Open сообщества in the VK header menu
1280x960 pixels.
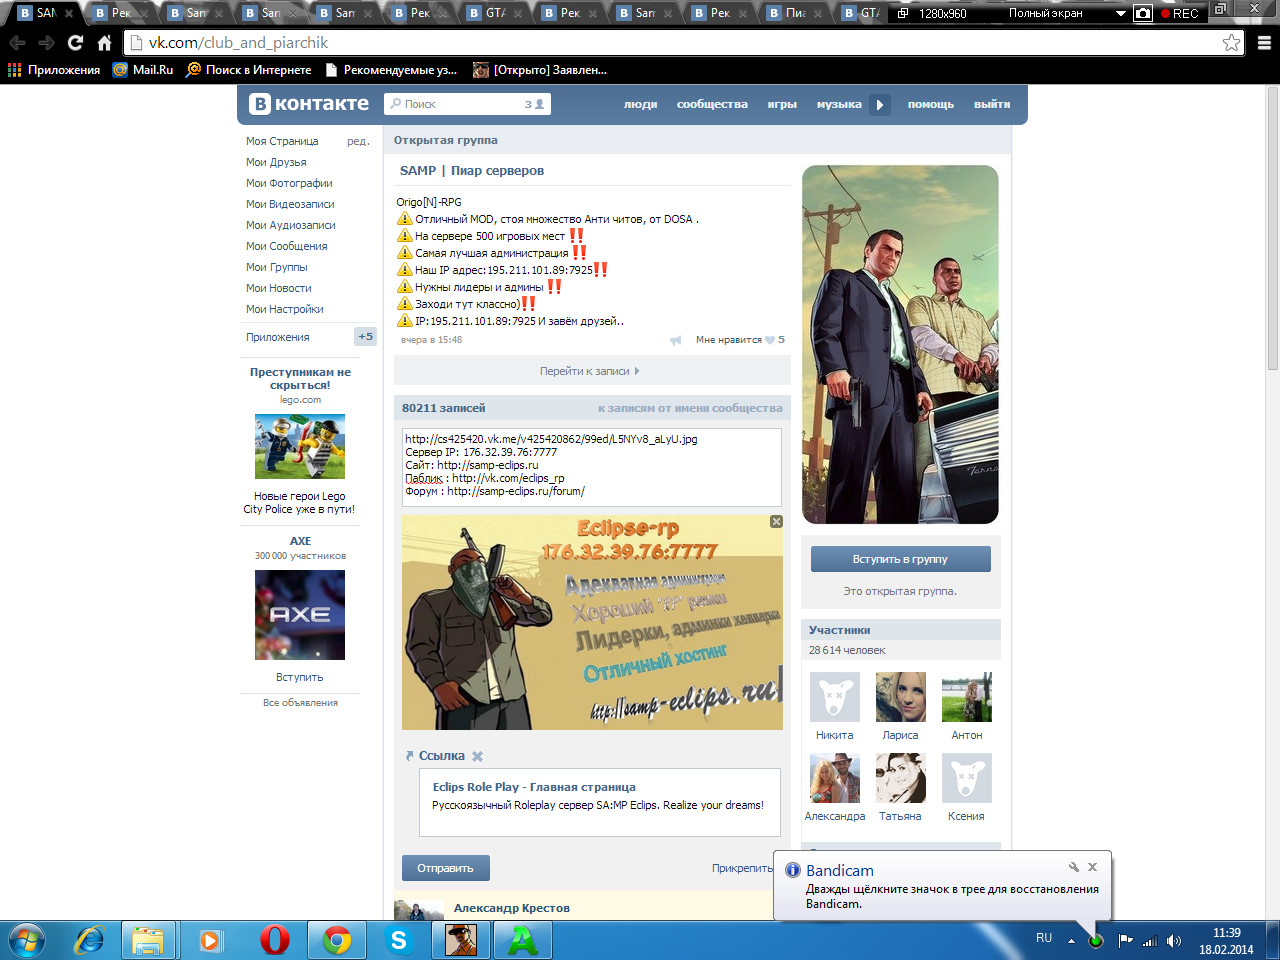point(712,104)
